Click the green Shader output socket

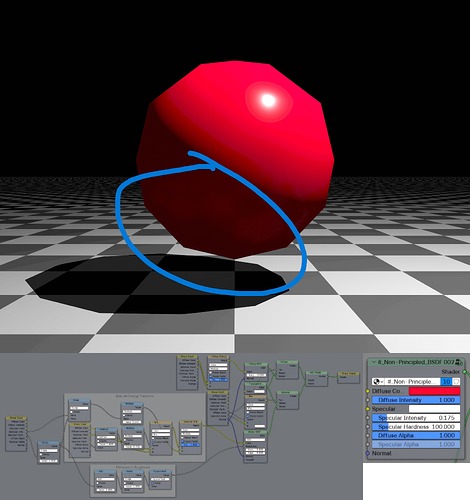[464, 371]
